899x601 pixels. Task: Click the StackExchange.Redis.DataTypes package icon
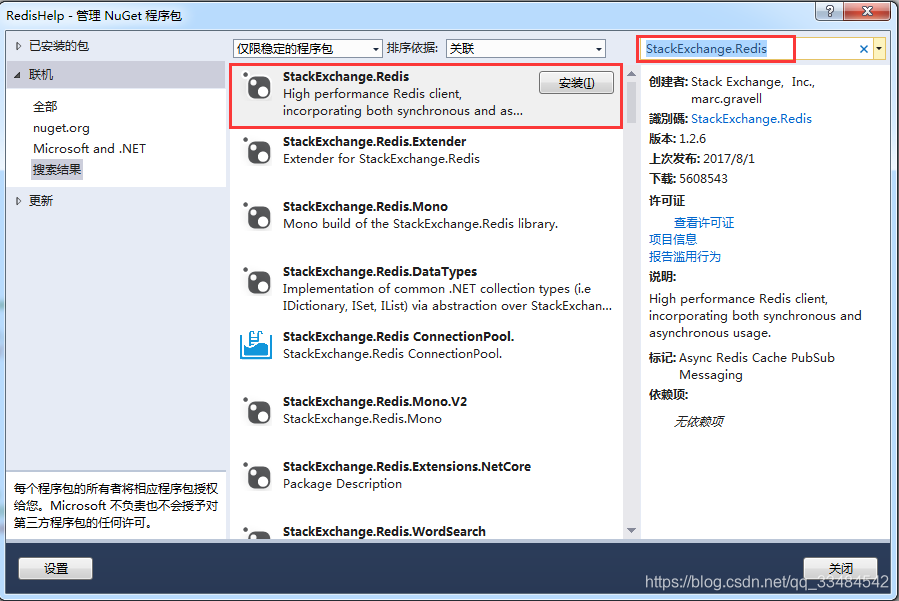click(x=257, y=282)
